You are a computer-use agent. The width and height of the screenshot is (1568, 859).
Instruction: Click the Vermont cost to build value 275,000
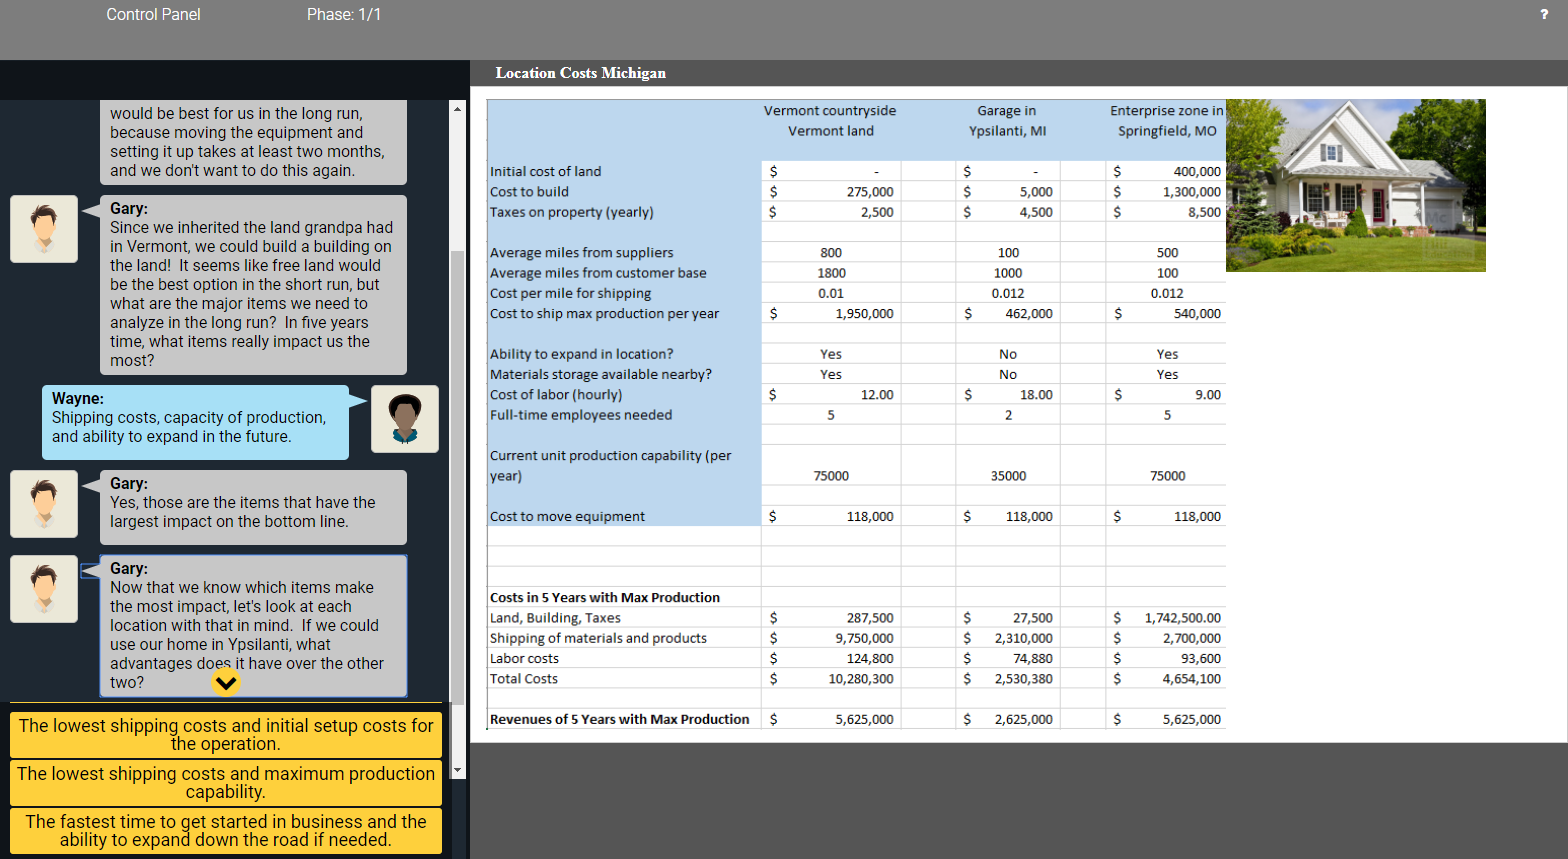click(870, 192)
